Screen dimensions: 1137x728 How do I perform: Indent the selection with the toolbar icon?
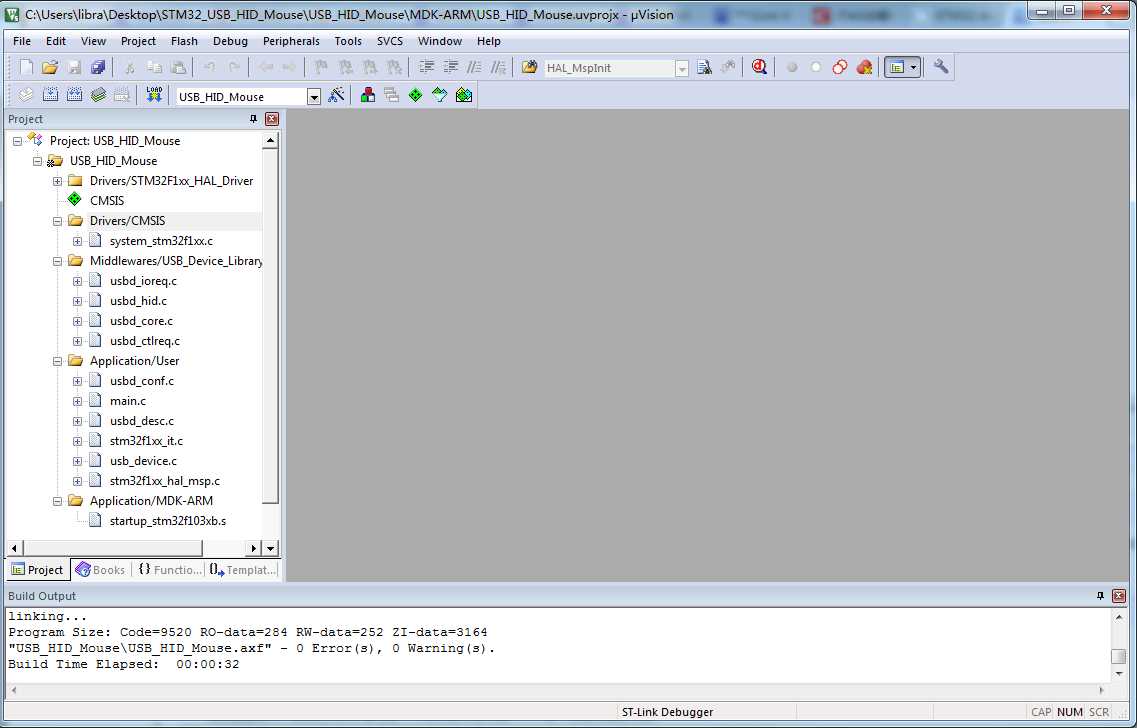coord(427,67)
